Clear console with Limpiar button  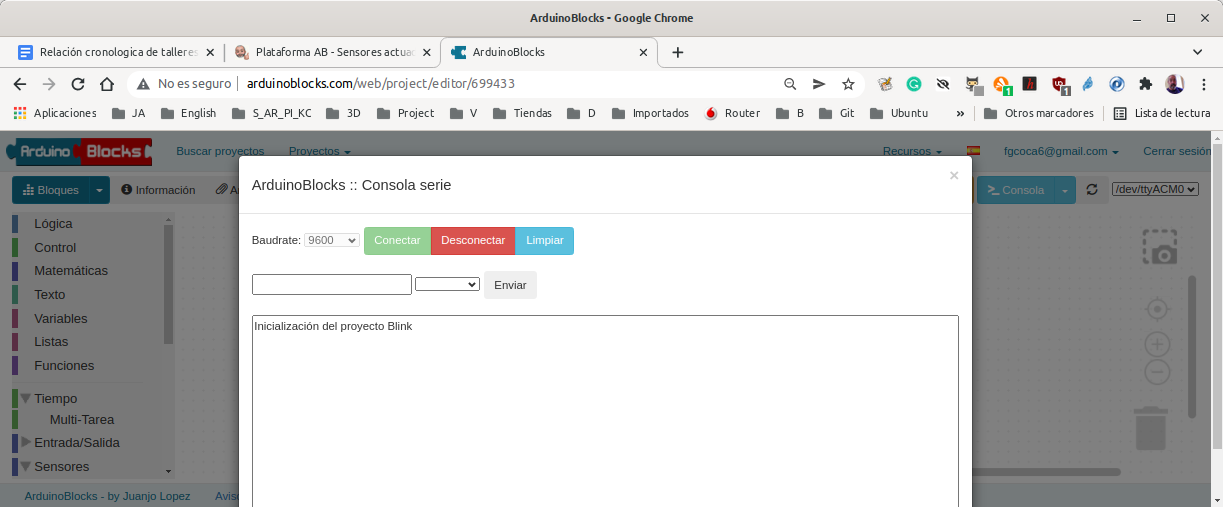click(544, 241)
